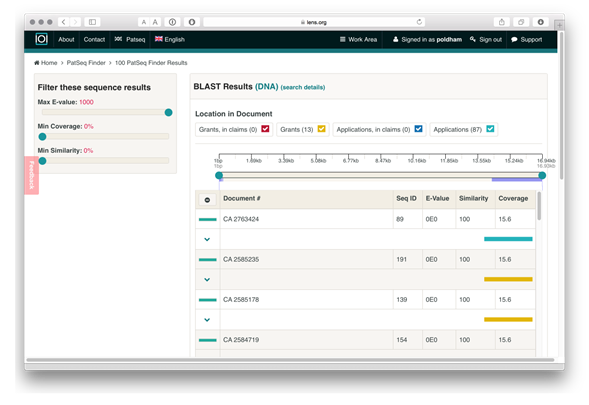The width and height of the screenshot is (589, 405).
Task: Click the Sign out link
Action: click(486, 39)
